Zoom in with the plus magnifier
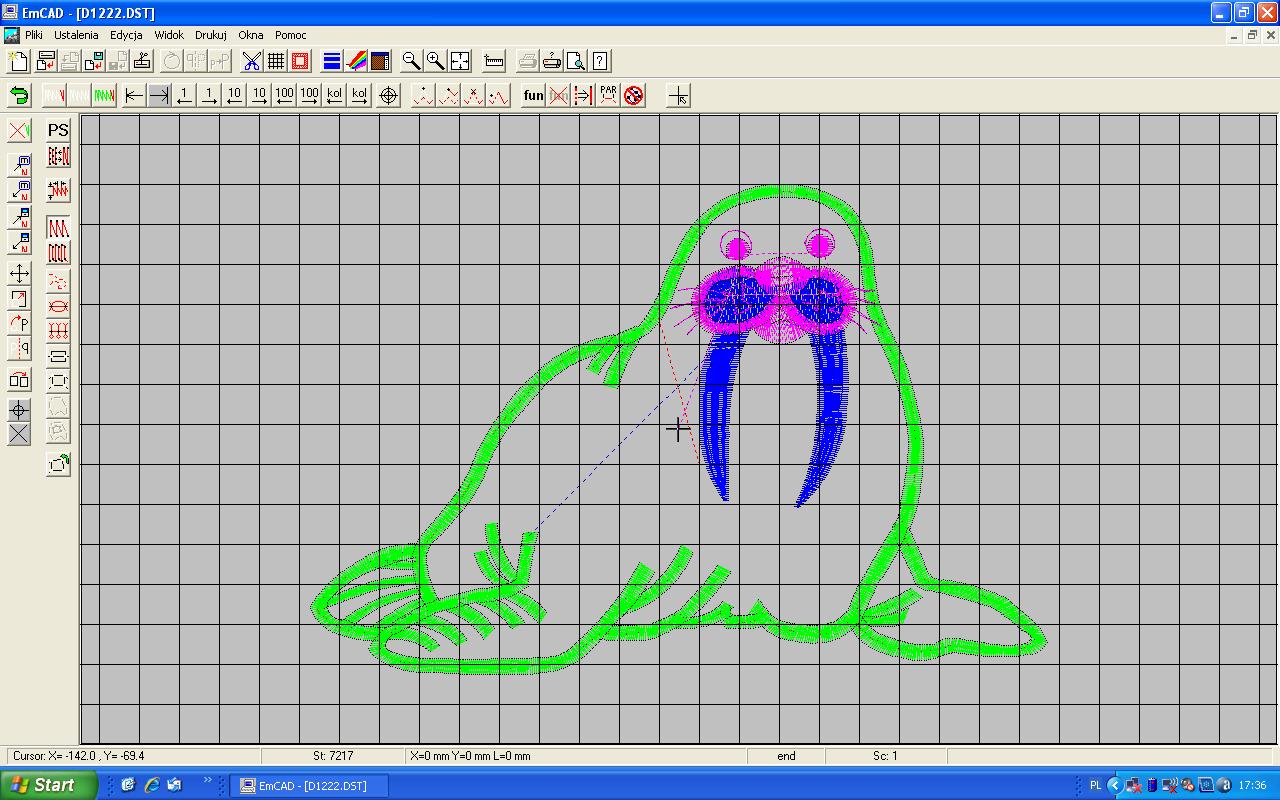This screenshot has height=800, width=1280. pos(435,61)
